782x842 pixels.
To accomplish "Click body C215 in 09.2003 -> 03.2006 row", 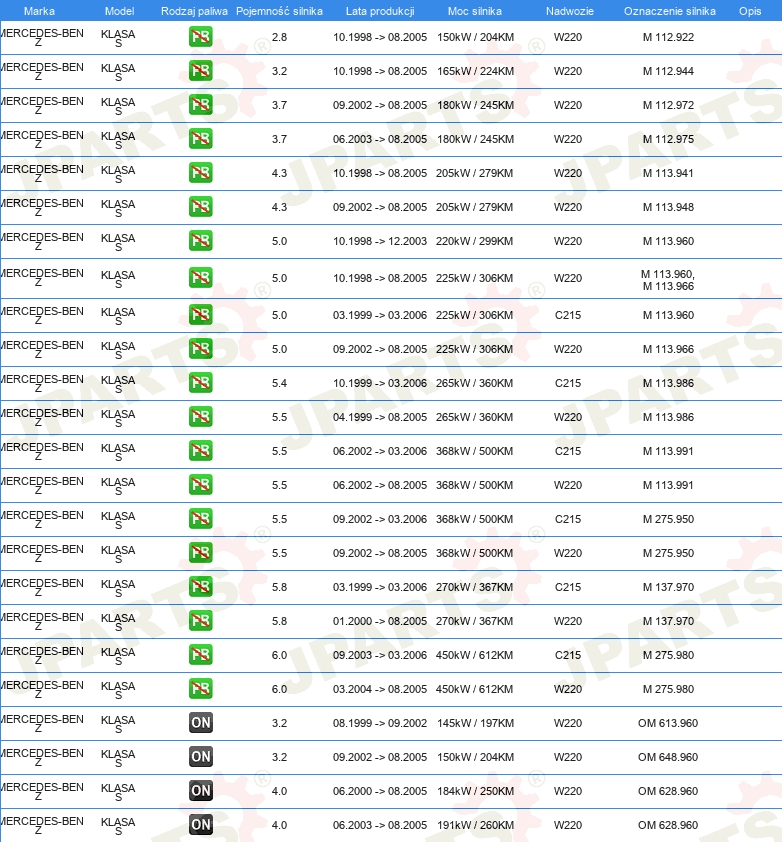I will [x=568, y=655].
